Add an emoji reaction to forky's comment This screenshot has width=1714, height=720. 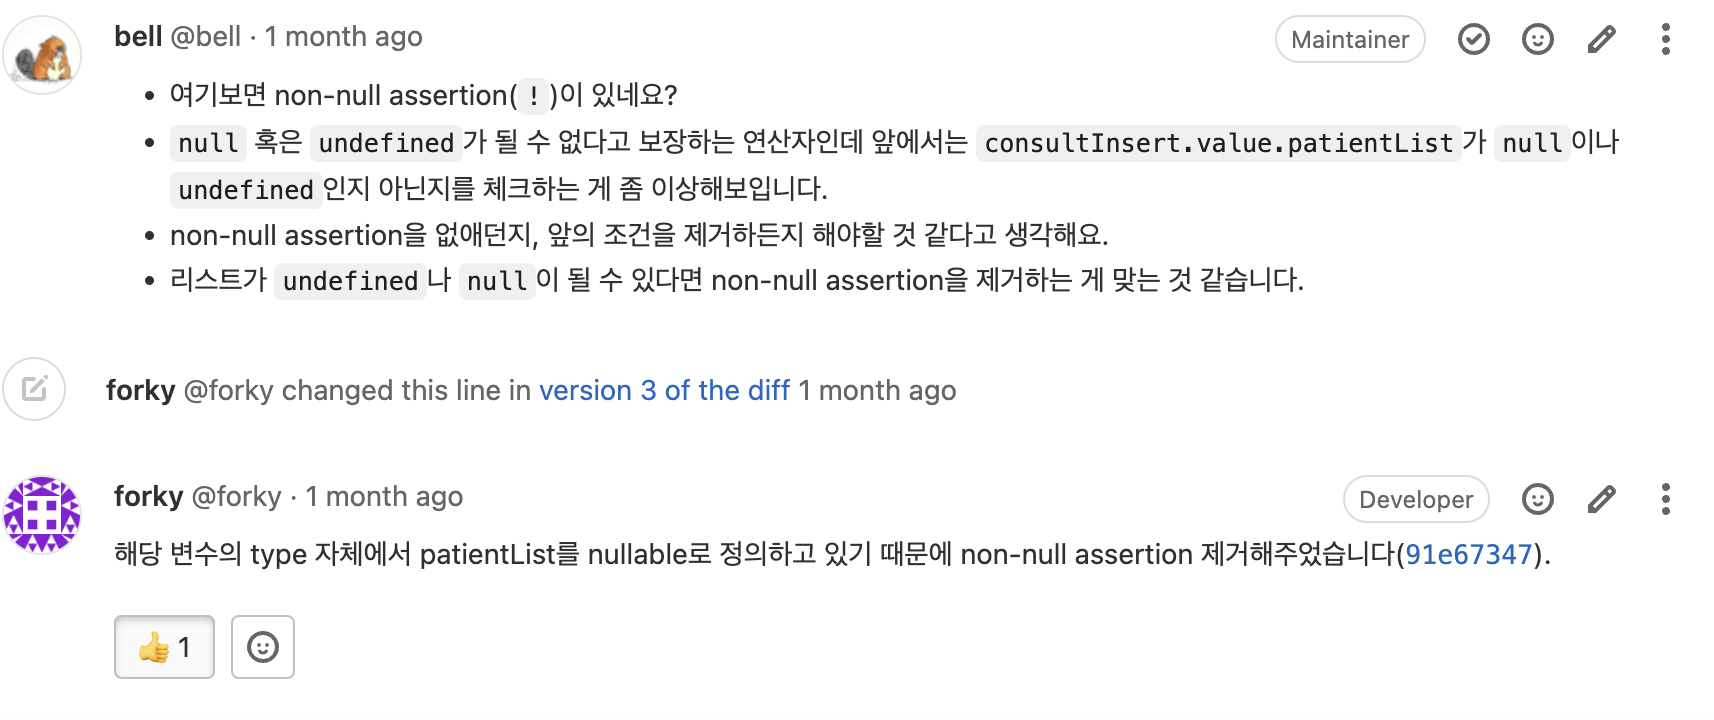pos(1537,499)
